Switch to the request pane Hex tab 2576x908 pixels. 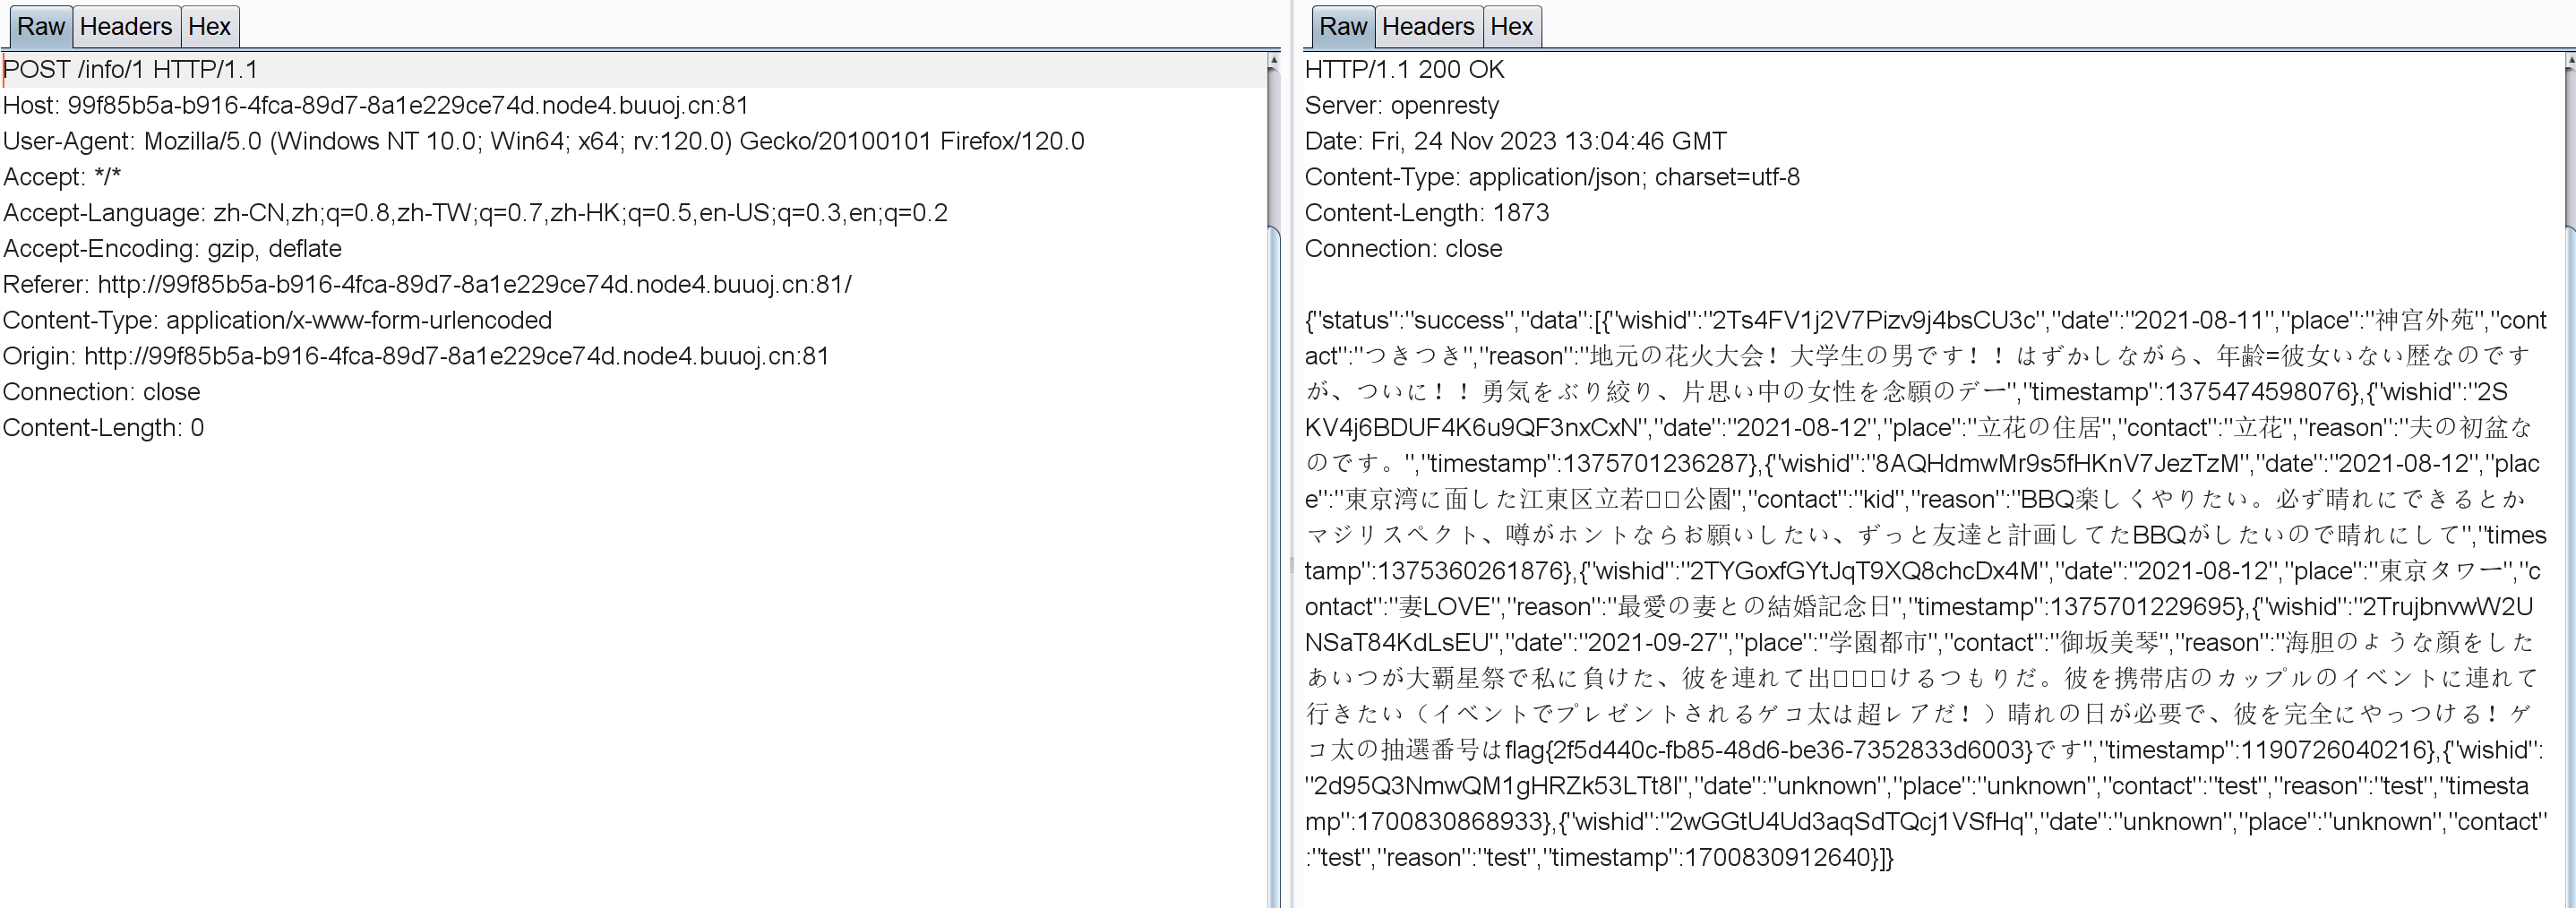click(209, 27)
